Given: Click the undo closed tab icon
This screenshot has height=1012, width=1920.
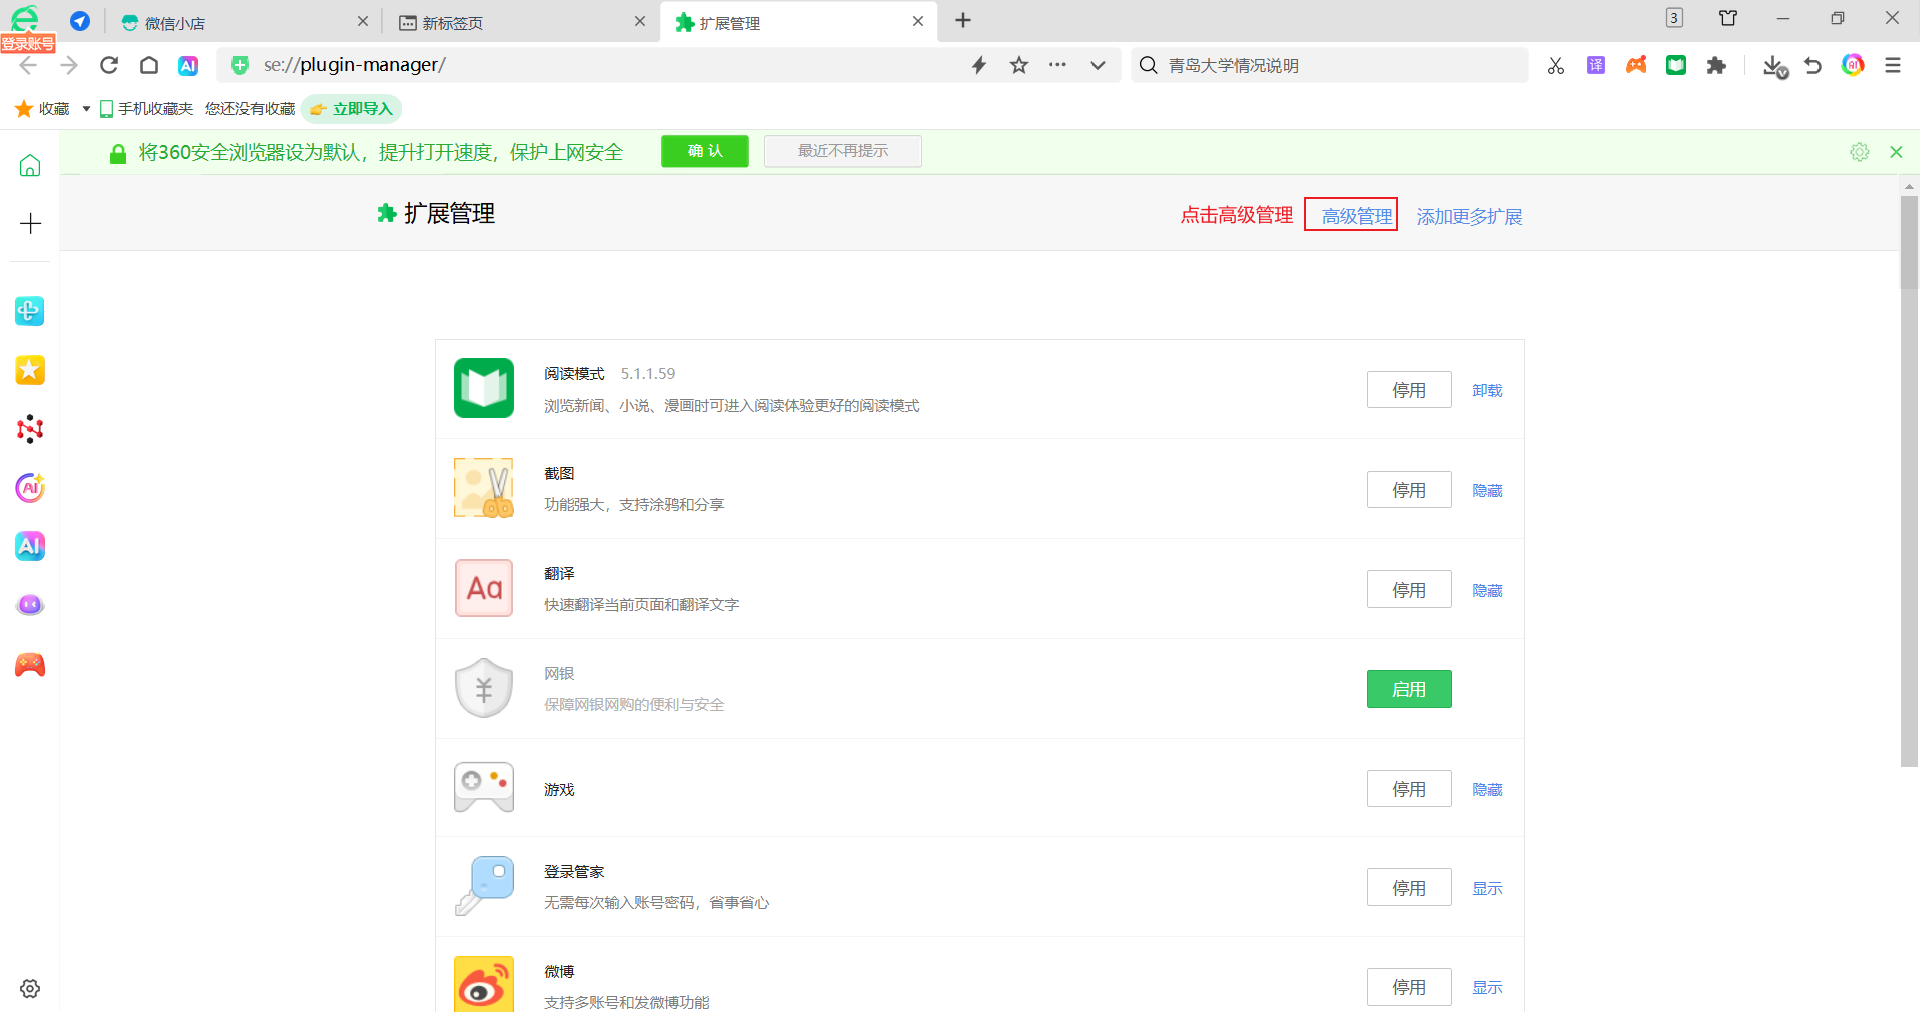Looking at the screenshot, I should coord(1813,65).
